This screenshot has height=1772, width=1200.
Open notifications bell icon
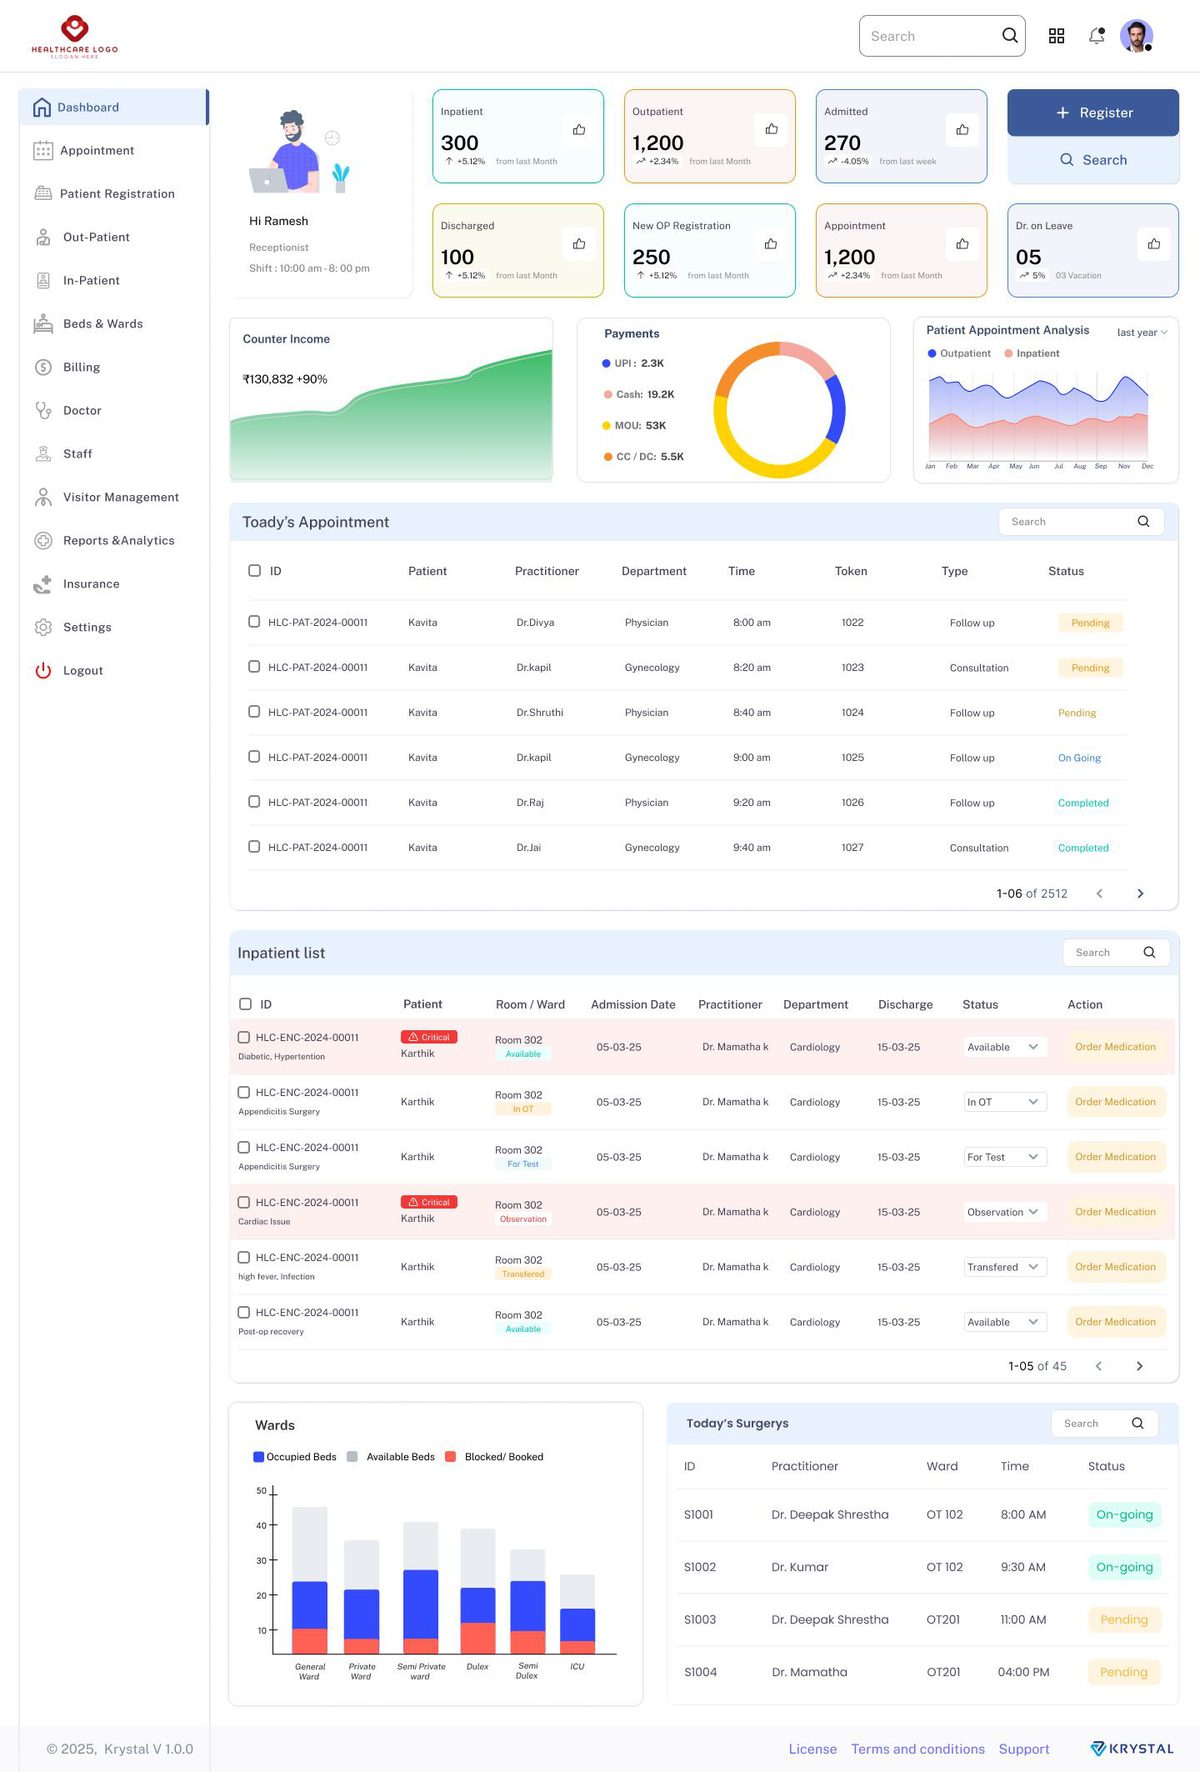(1097, 36)
